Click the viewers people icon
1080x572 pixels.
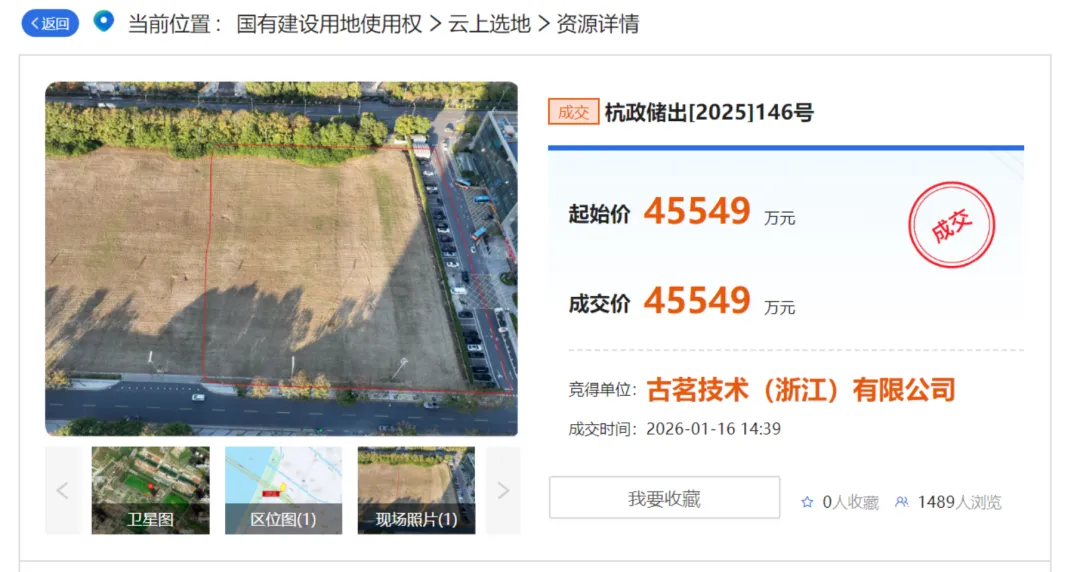[902, 502]
